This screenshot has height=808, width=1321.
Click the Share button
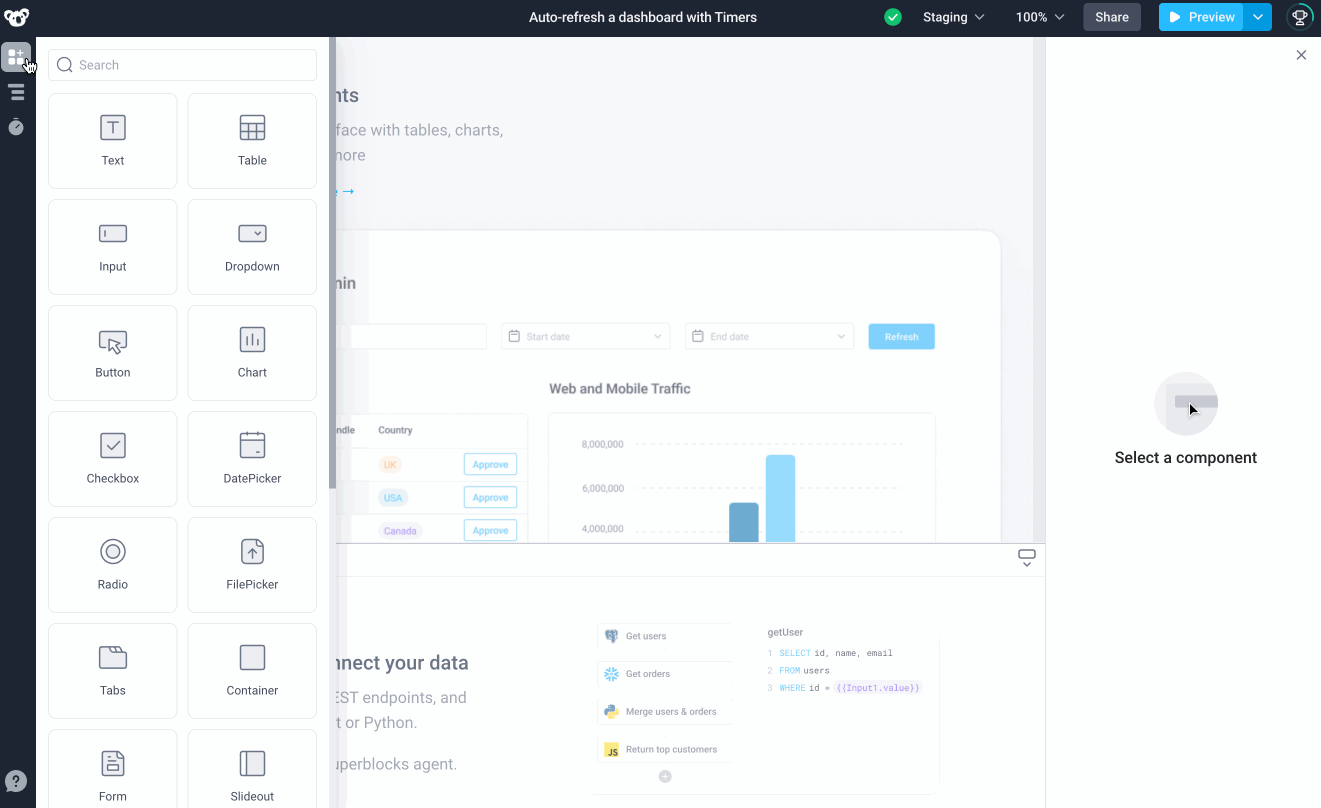click(x=1111, y=17)
